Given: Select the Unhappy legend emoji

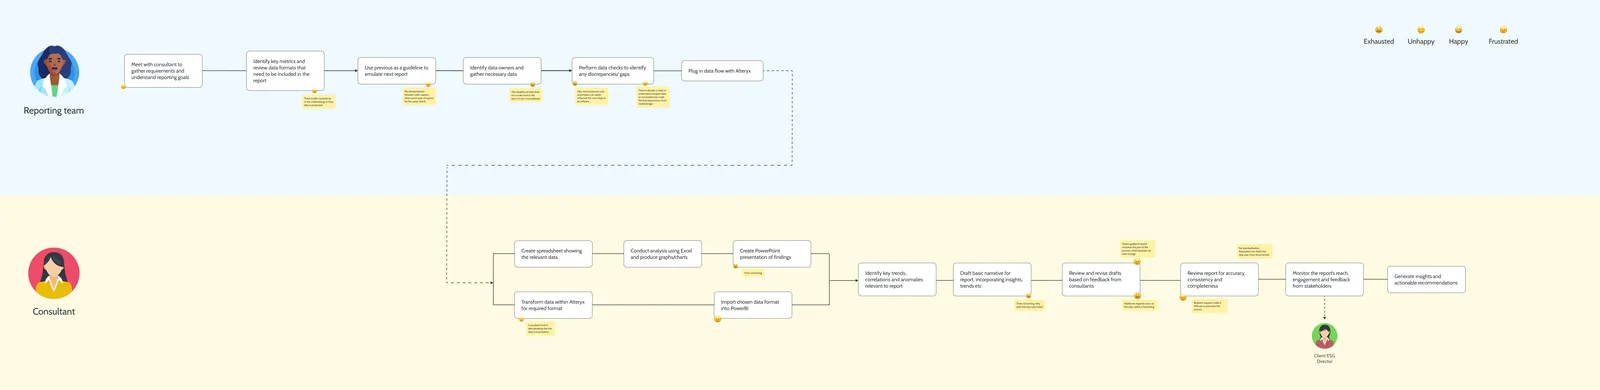Looking at the screenshot, I should pyautogui.click(x=1421, y=30).
